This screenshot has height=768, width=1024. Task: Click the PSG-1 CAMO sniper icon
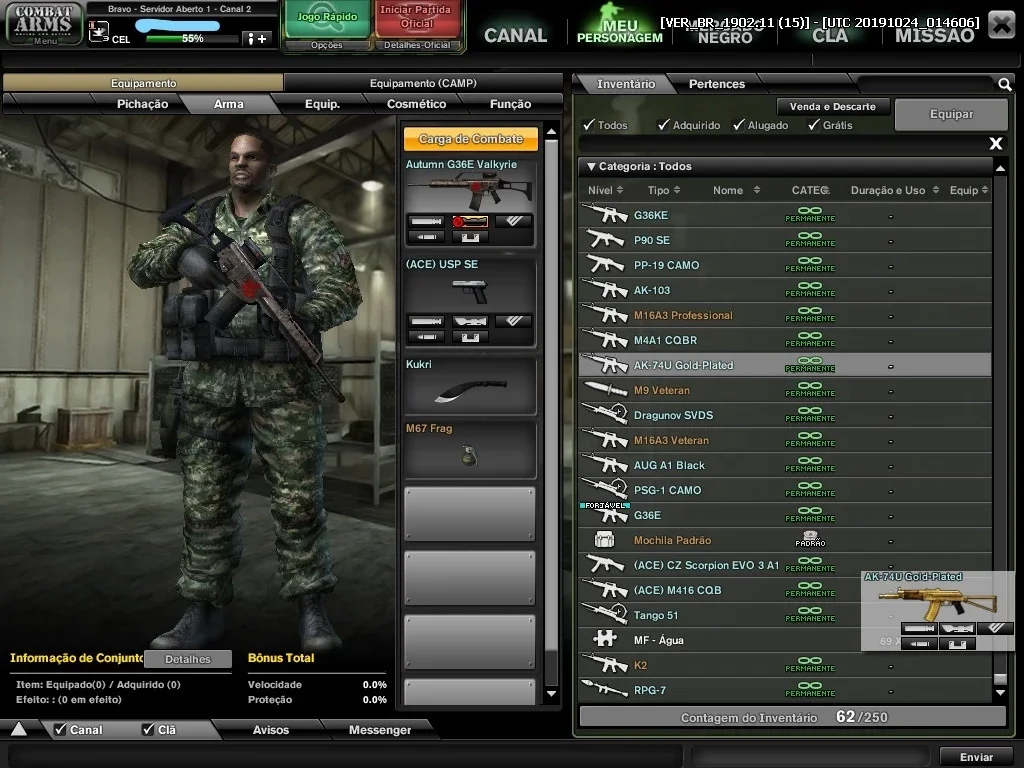604,490
